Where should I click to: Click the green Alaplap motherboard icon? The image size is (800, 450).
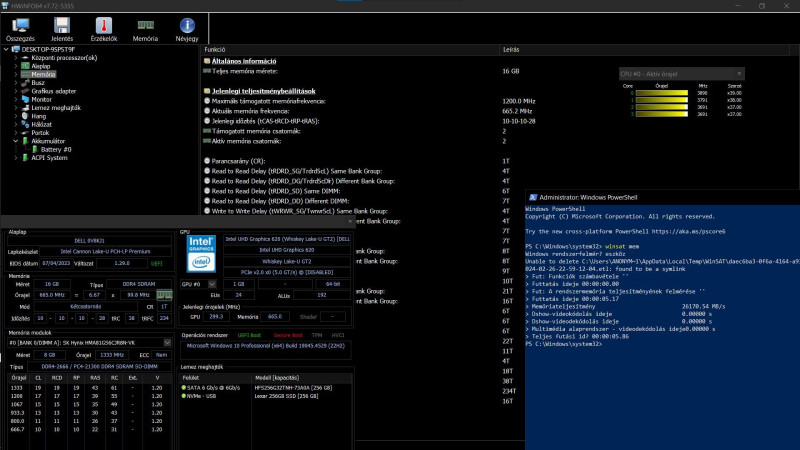(25, 66)
